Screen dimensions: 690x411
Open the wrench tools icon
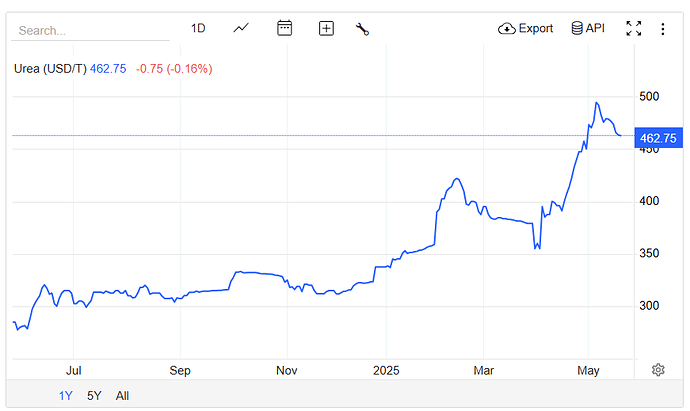[362, 28]
